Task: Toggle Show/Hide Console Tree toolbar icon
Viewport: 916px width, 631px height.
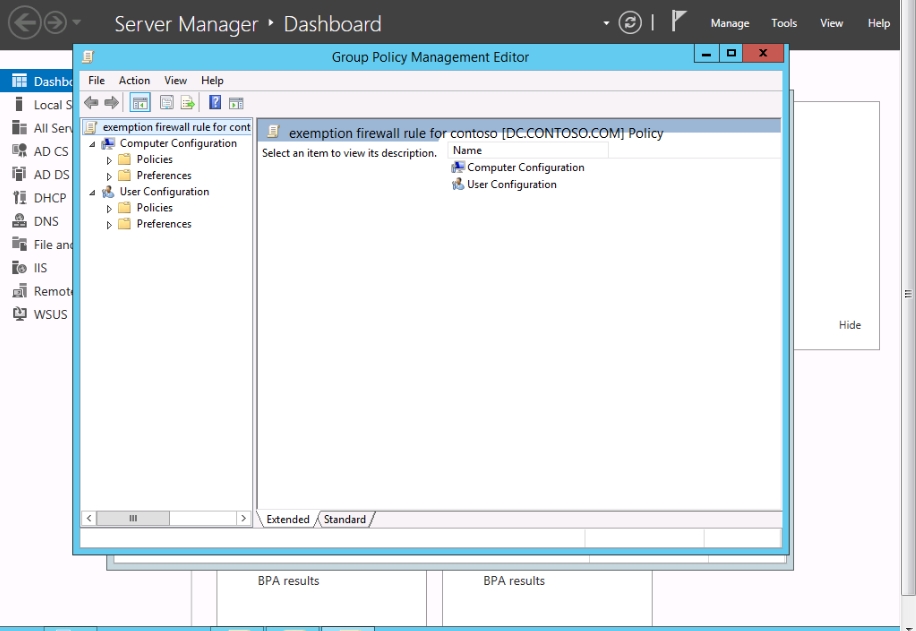Action: point(140,103)
